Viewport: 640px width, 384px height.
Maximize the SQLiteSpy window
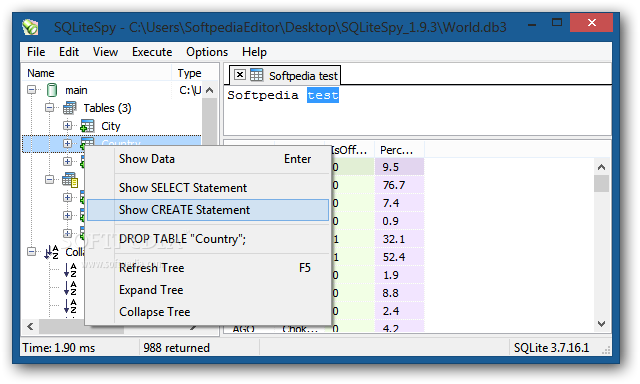point(557,22)
